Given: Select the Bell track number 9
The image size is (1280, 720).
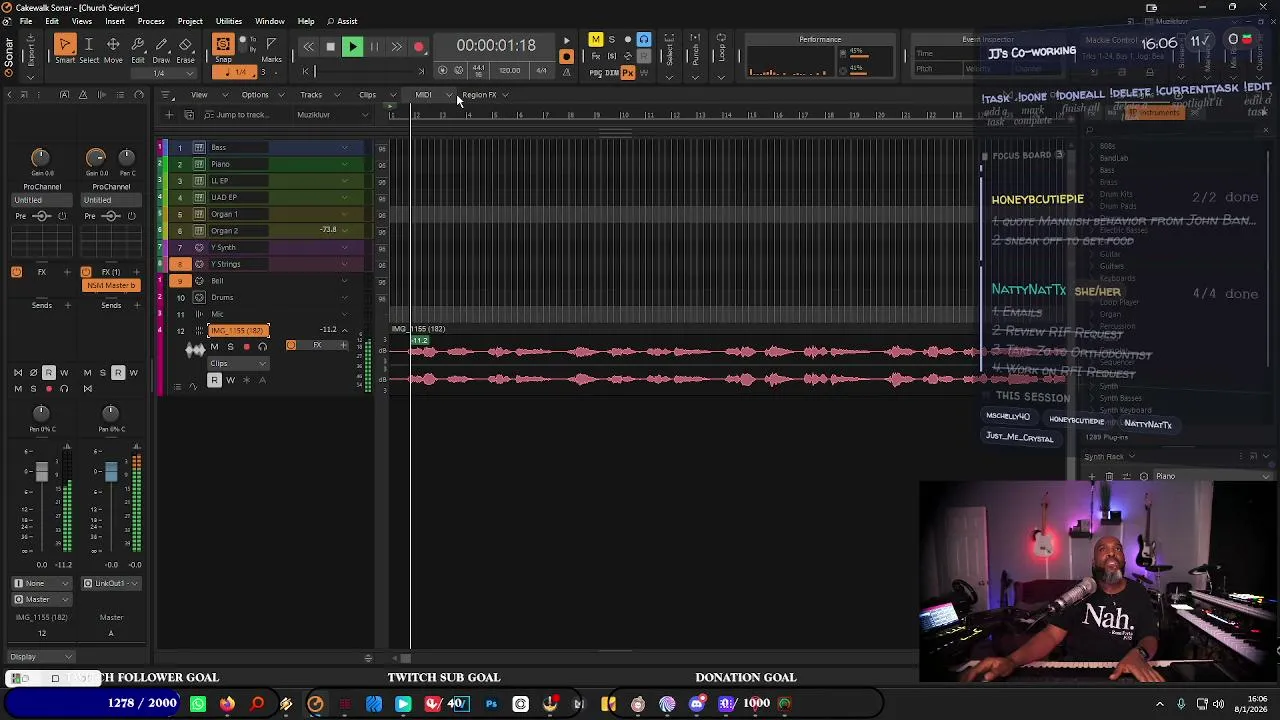Looking at the screenshot, I should (180, 281).
